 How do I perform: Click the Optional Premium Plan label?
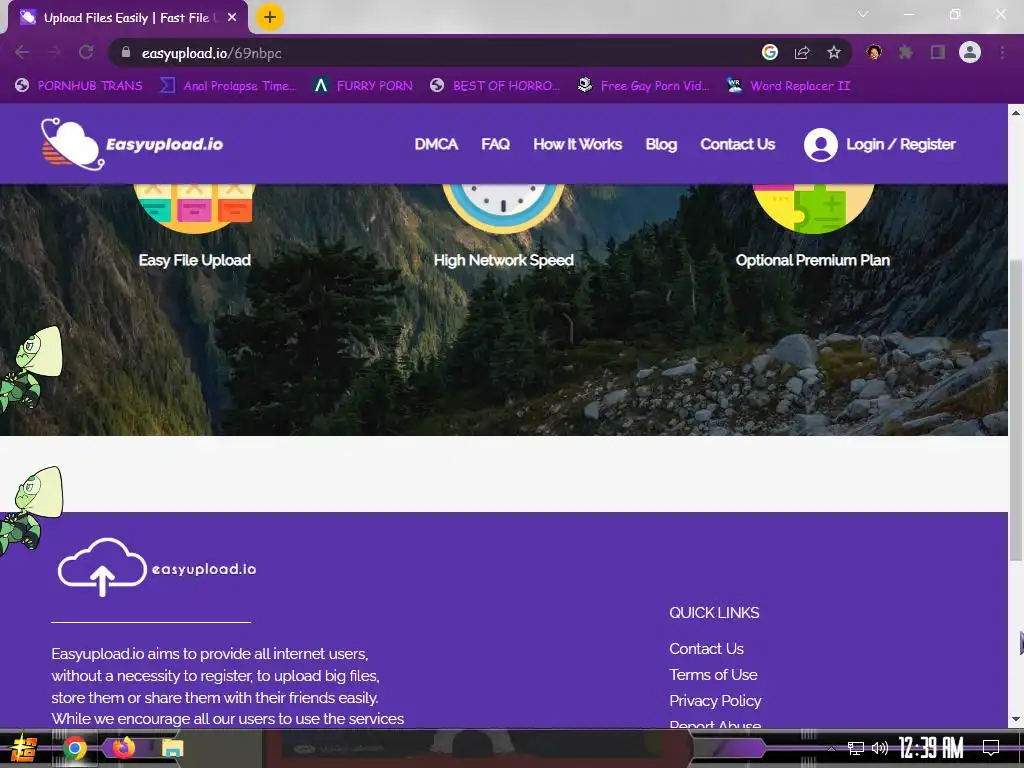click(x=812, y=260)
